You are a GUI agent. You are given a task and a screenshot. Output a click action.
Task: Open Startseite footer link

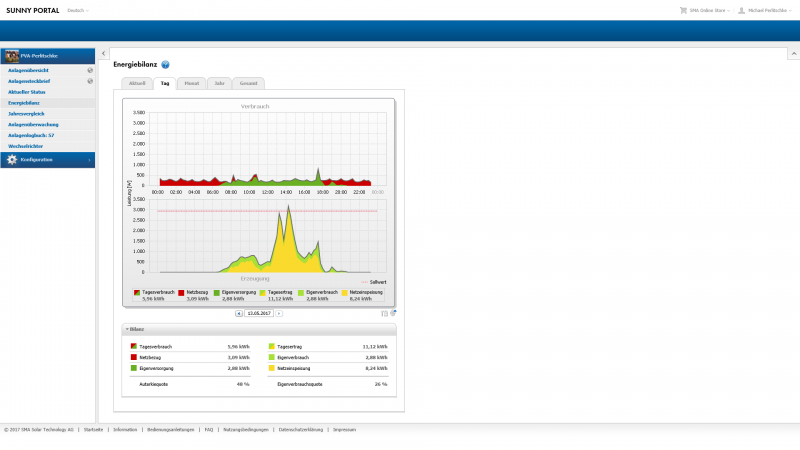(93, 430)
